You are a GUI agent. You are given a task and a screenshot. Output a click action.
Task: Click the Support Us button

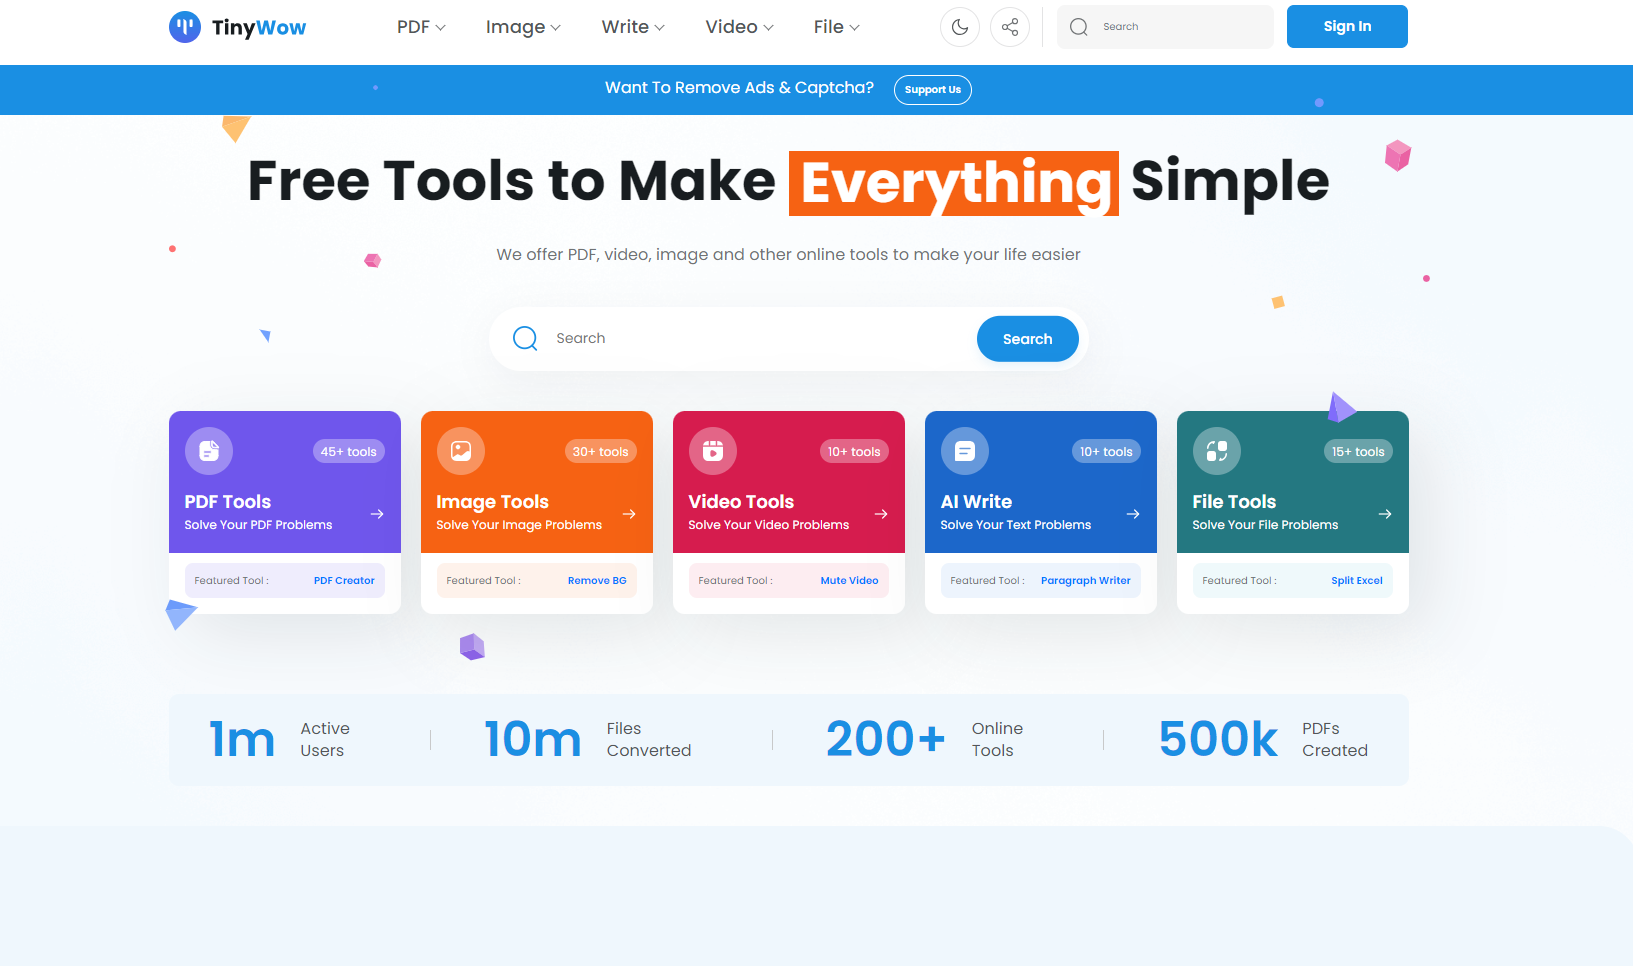(933, 90)
